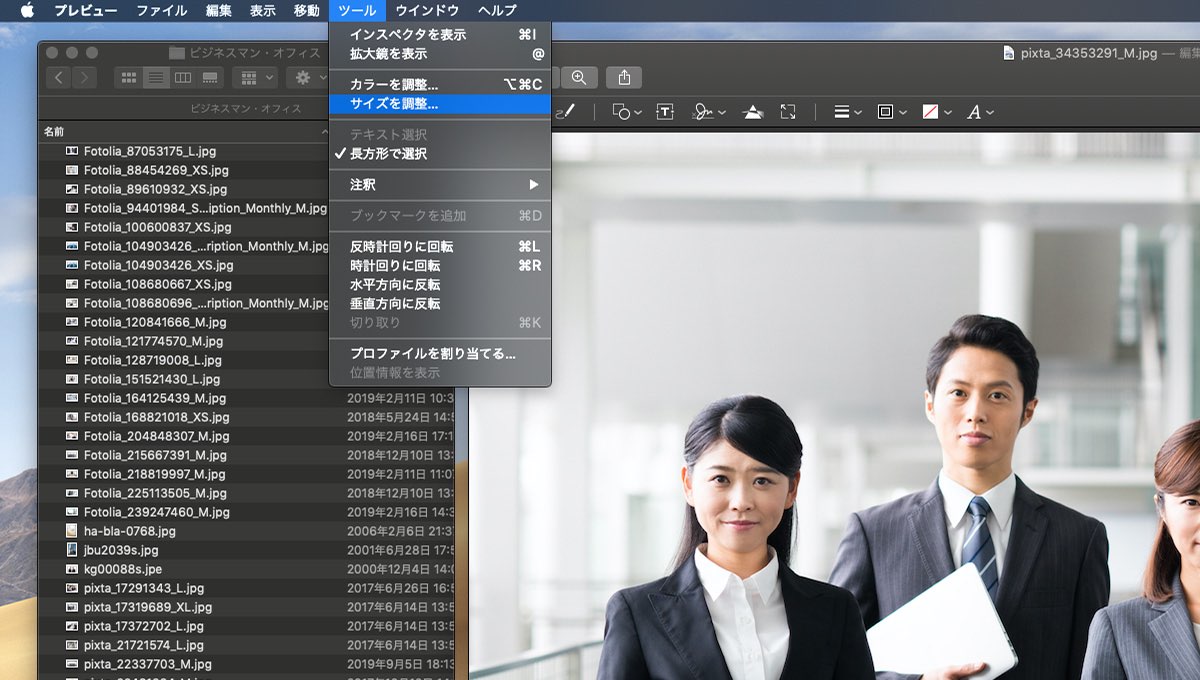Click the Adjust Size markup icon

pos(788,112)
